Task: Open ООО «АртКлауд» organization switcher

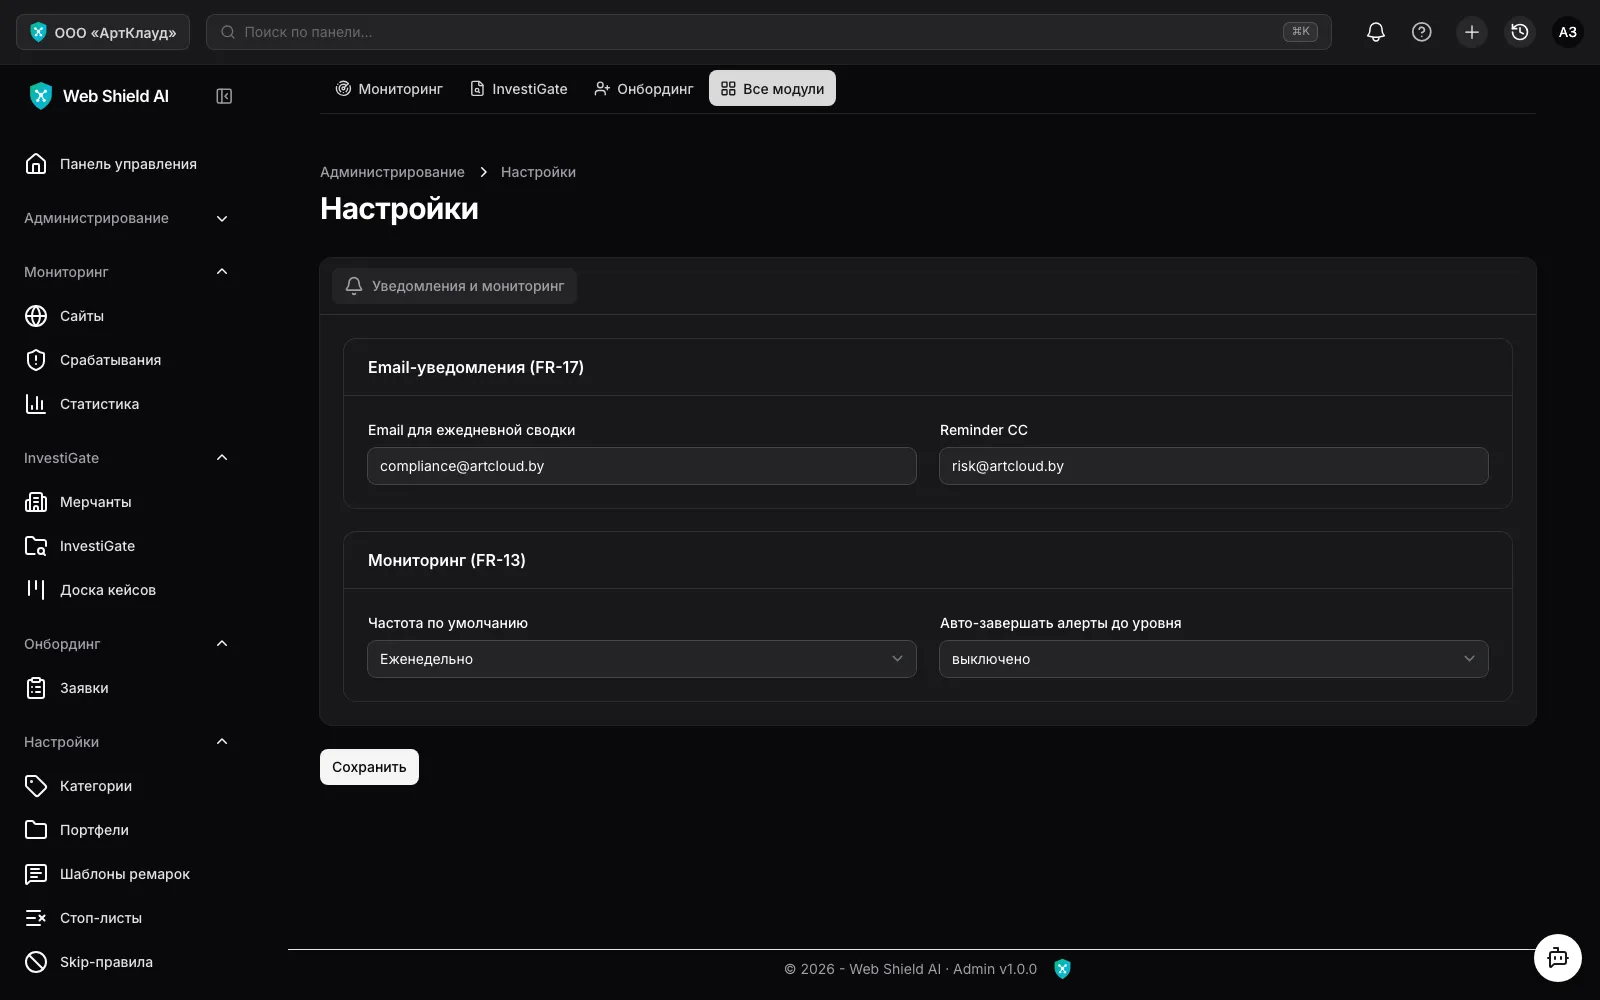Action: click(x=103, y=32)
